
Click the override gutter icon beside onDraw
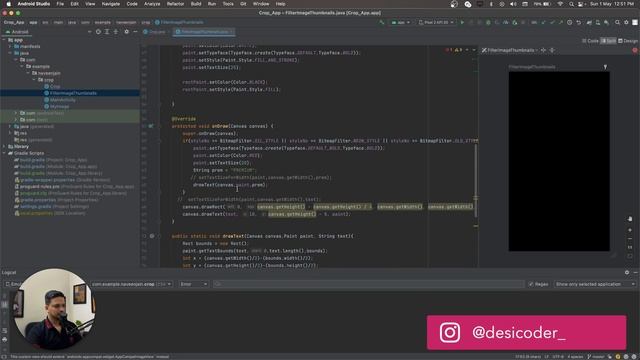pyautogui.click(x=151, y=126)
